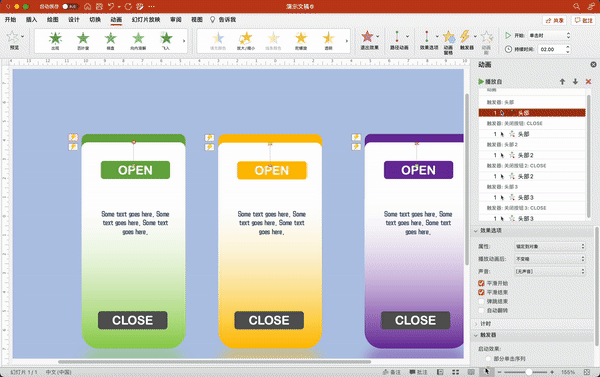The width and height of the screenshot is (600, 377).
Task: Open the 路径动画 path animation gallery
Action: click(x=399, y=41)
